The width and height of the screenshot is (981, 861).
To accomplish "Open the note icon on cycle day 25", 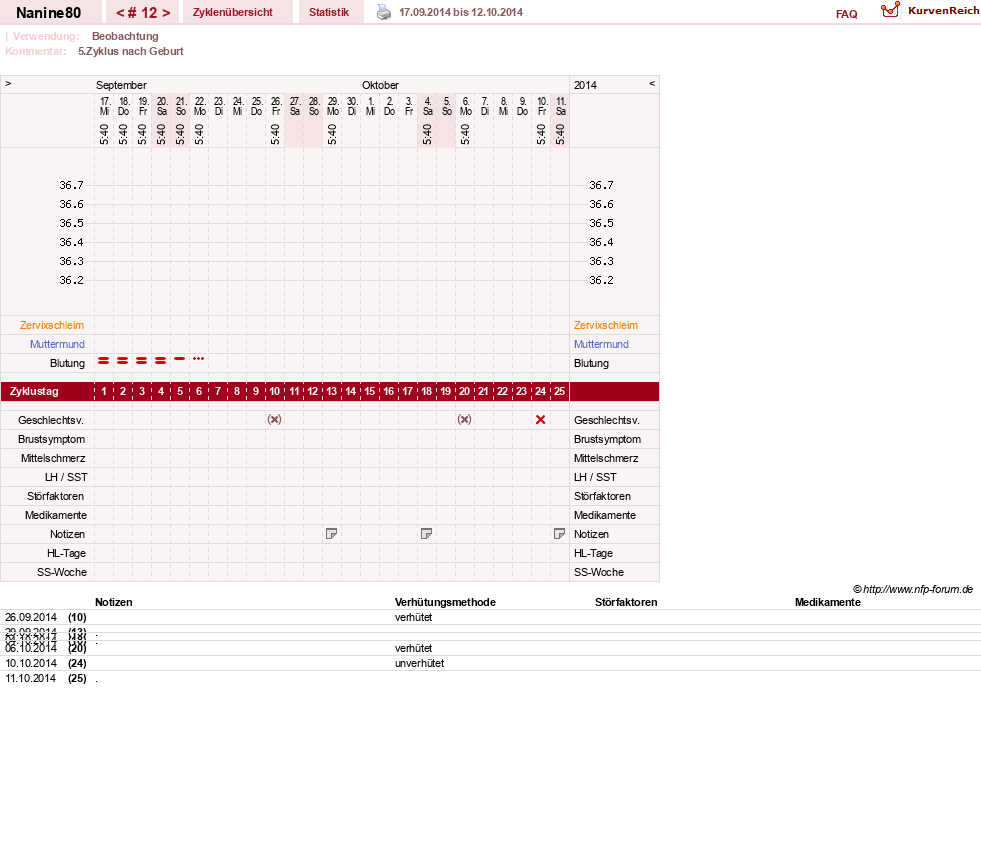I will point(559,534).
